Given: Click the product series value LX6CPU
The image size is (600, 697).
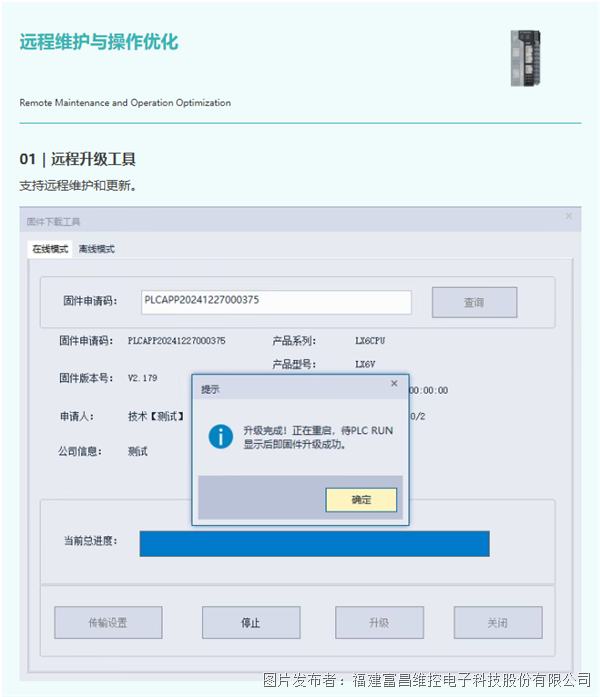Looking at the screenshot, I should click(x=370, y=340).
